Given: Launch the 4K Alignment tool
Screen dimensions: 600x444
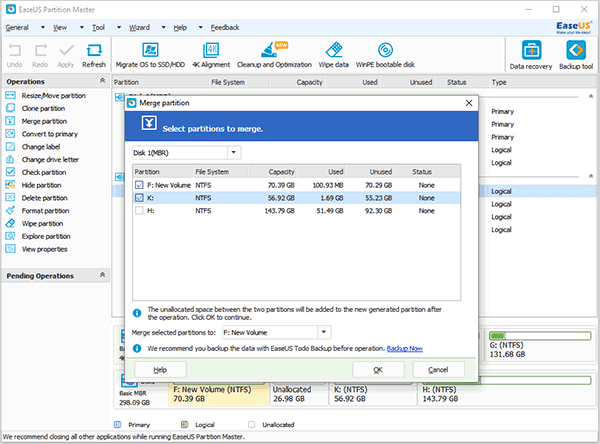Looking at the screenshot, I should [211, 55].
